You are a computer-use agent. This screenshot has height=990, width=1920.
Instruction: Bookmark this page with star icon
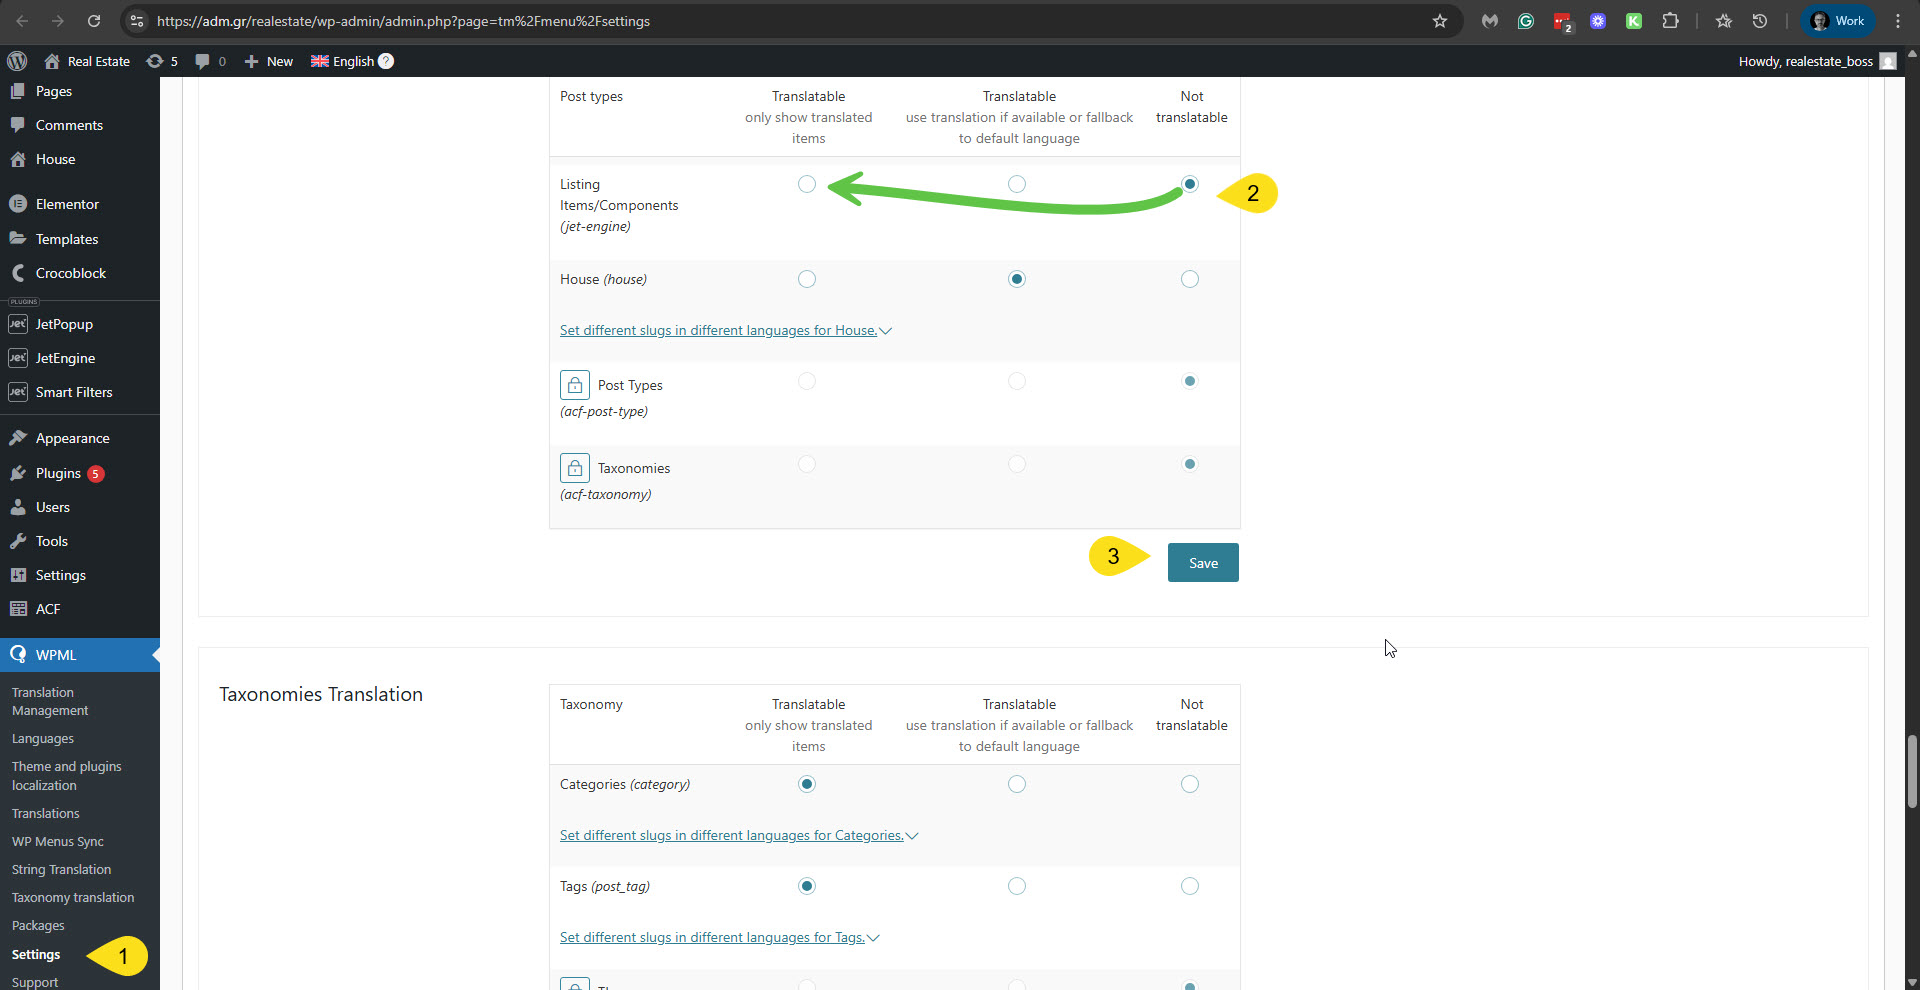pyautogui.click(x=1440, y=21)
